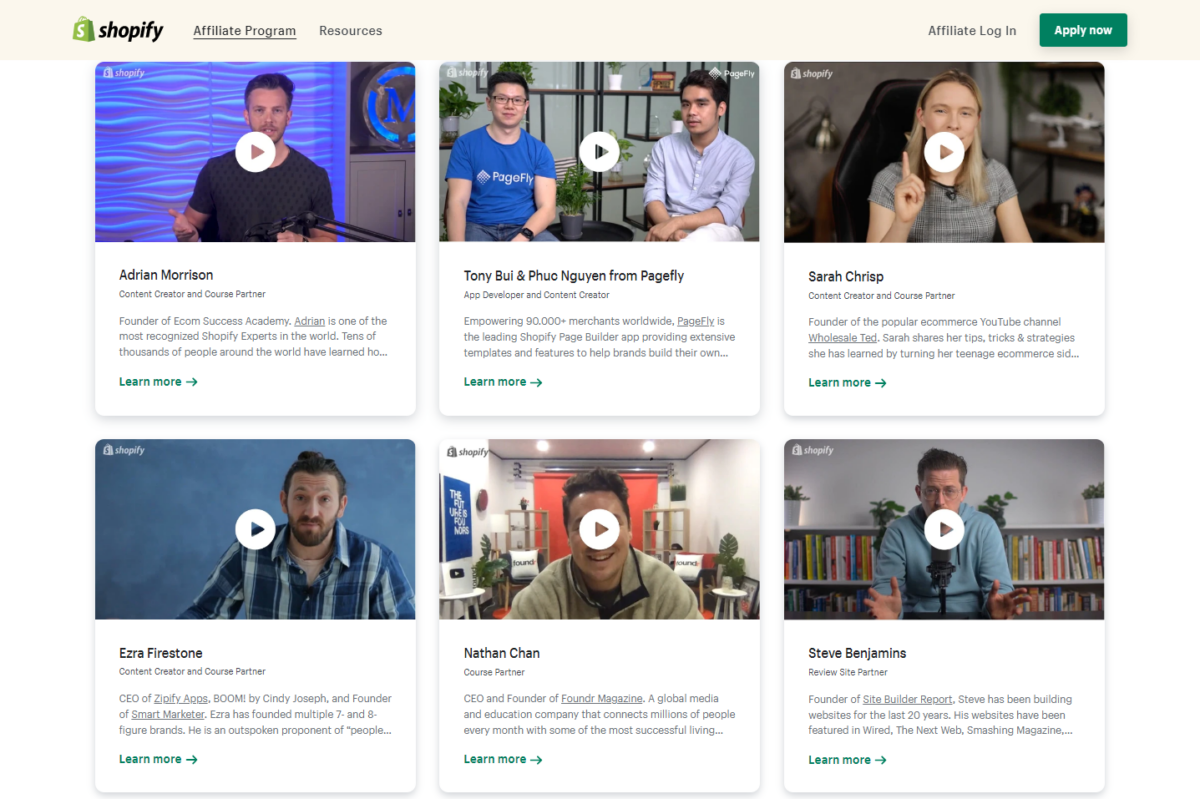This screenshot has height=799, width=1200.
Task: Play Nathan Chan's video
Action: (599, 528)
